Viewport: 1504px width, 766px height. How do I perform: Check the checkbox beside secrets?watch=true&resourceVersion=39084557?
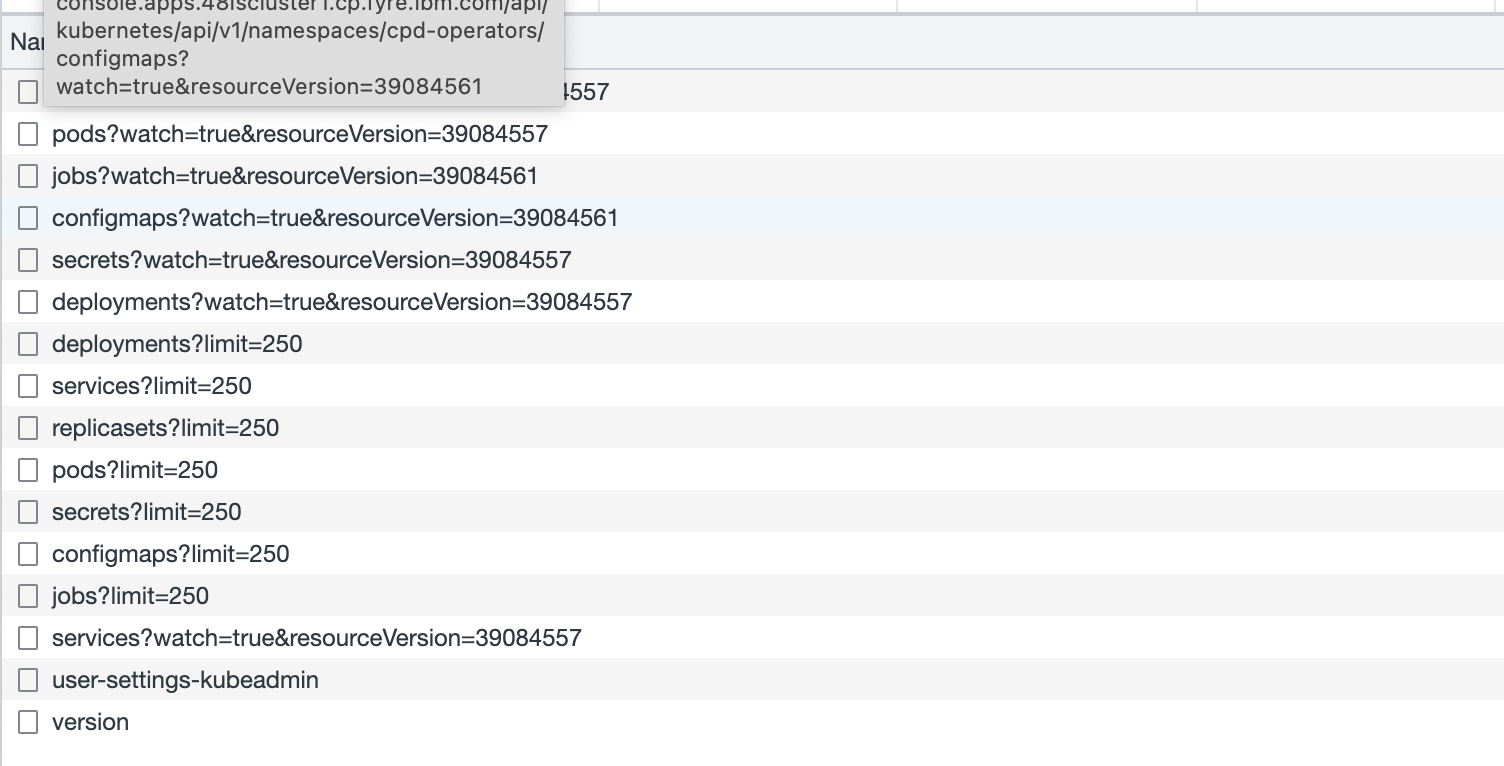point(27,259)
